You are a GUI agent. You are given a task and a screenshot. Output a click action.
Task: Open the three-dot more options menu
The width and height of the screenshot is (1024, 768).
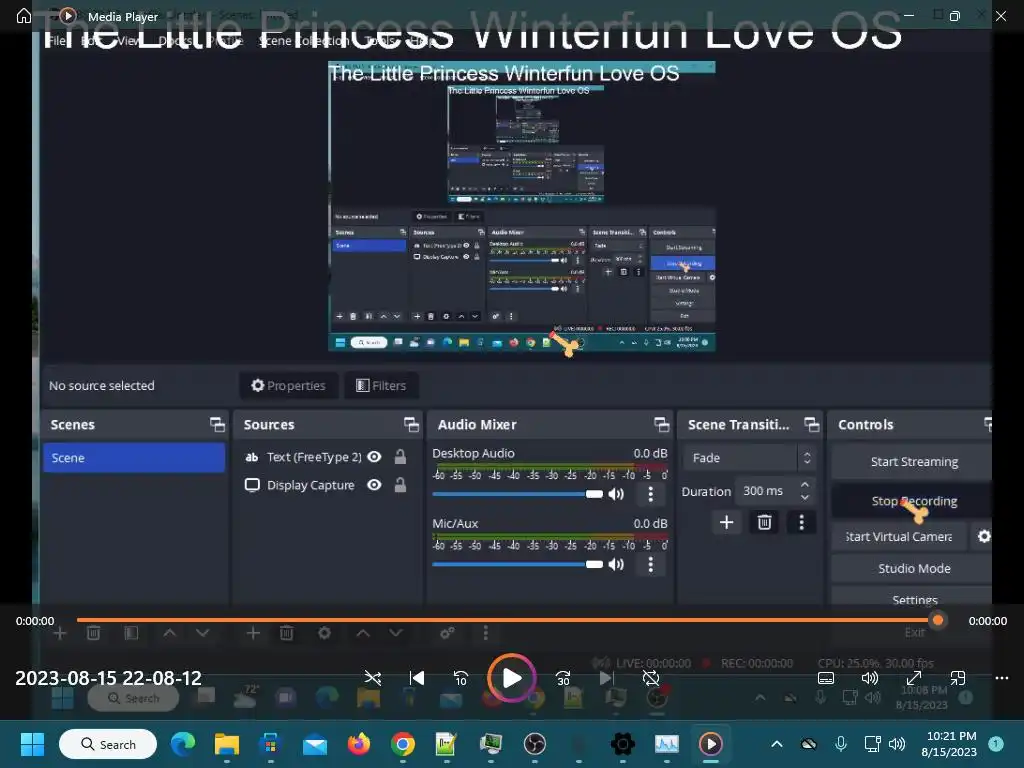[x=1002, y=678]
